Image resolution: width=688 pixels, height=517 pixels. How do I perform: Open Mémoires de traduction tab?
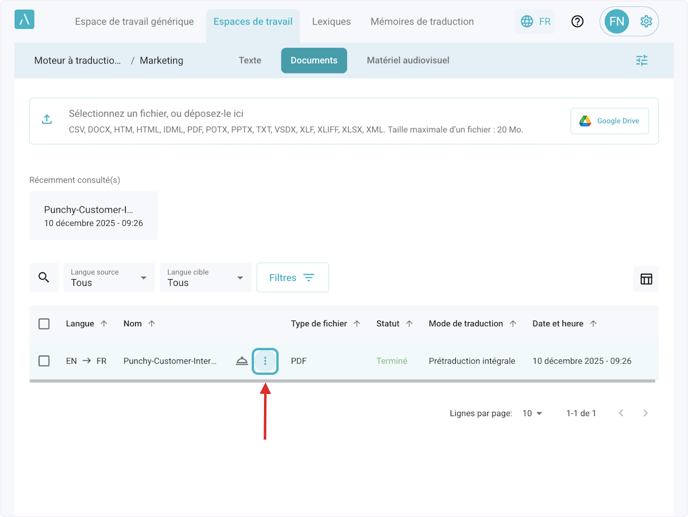click(x=422, y=22)
